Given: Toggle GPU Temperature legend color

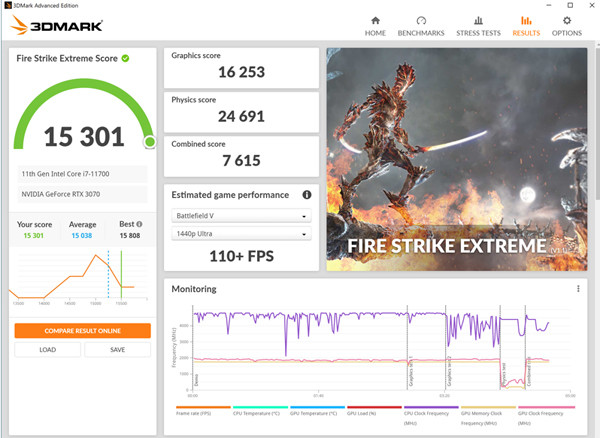Looking at the screenshot, I should pos(317,407).
